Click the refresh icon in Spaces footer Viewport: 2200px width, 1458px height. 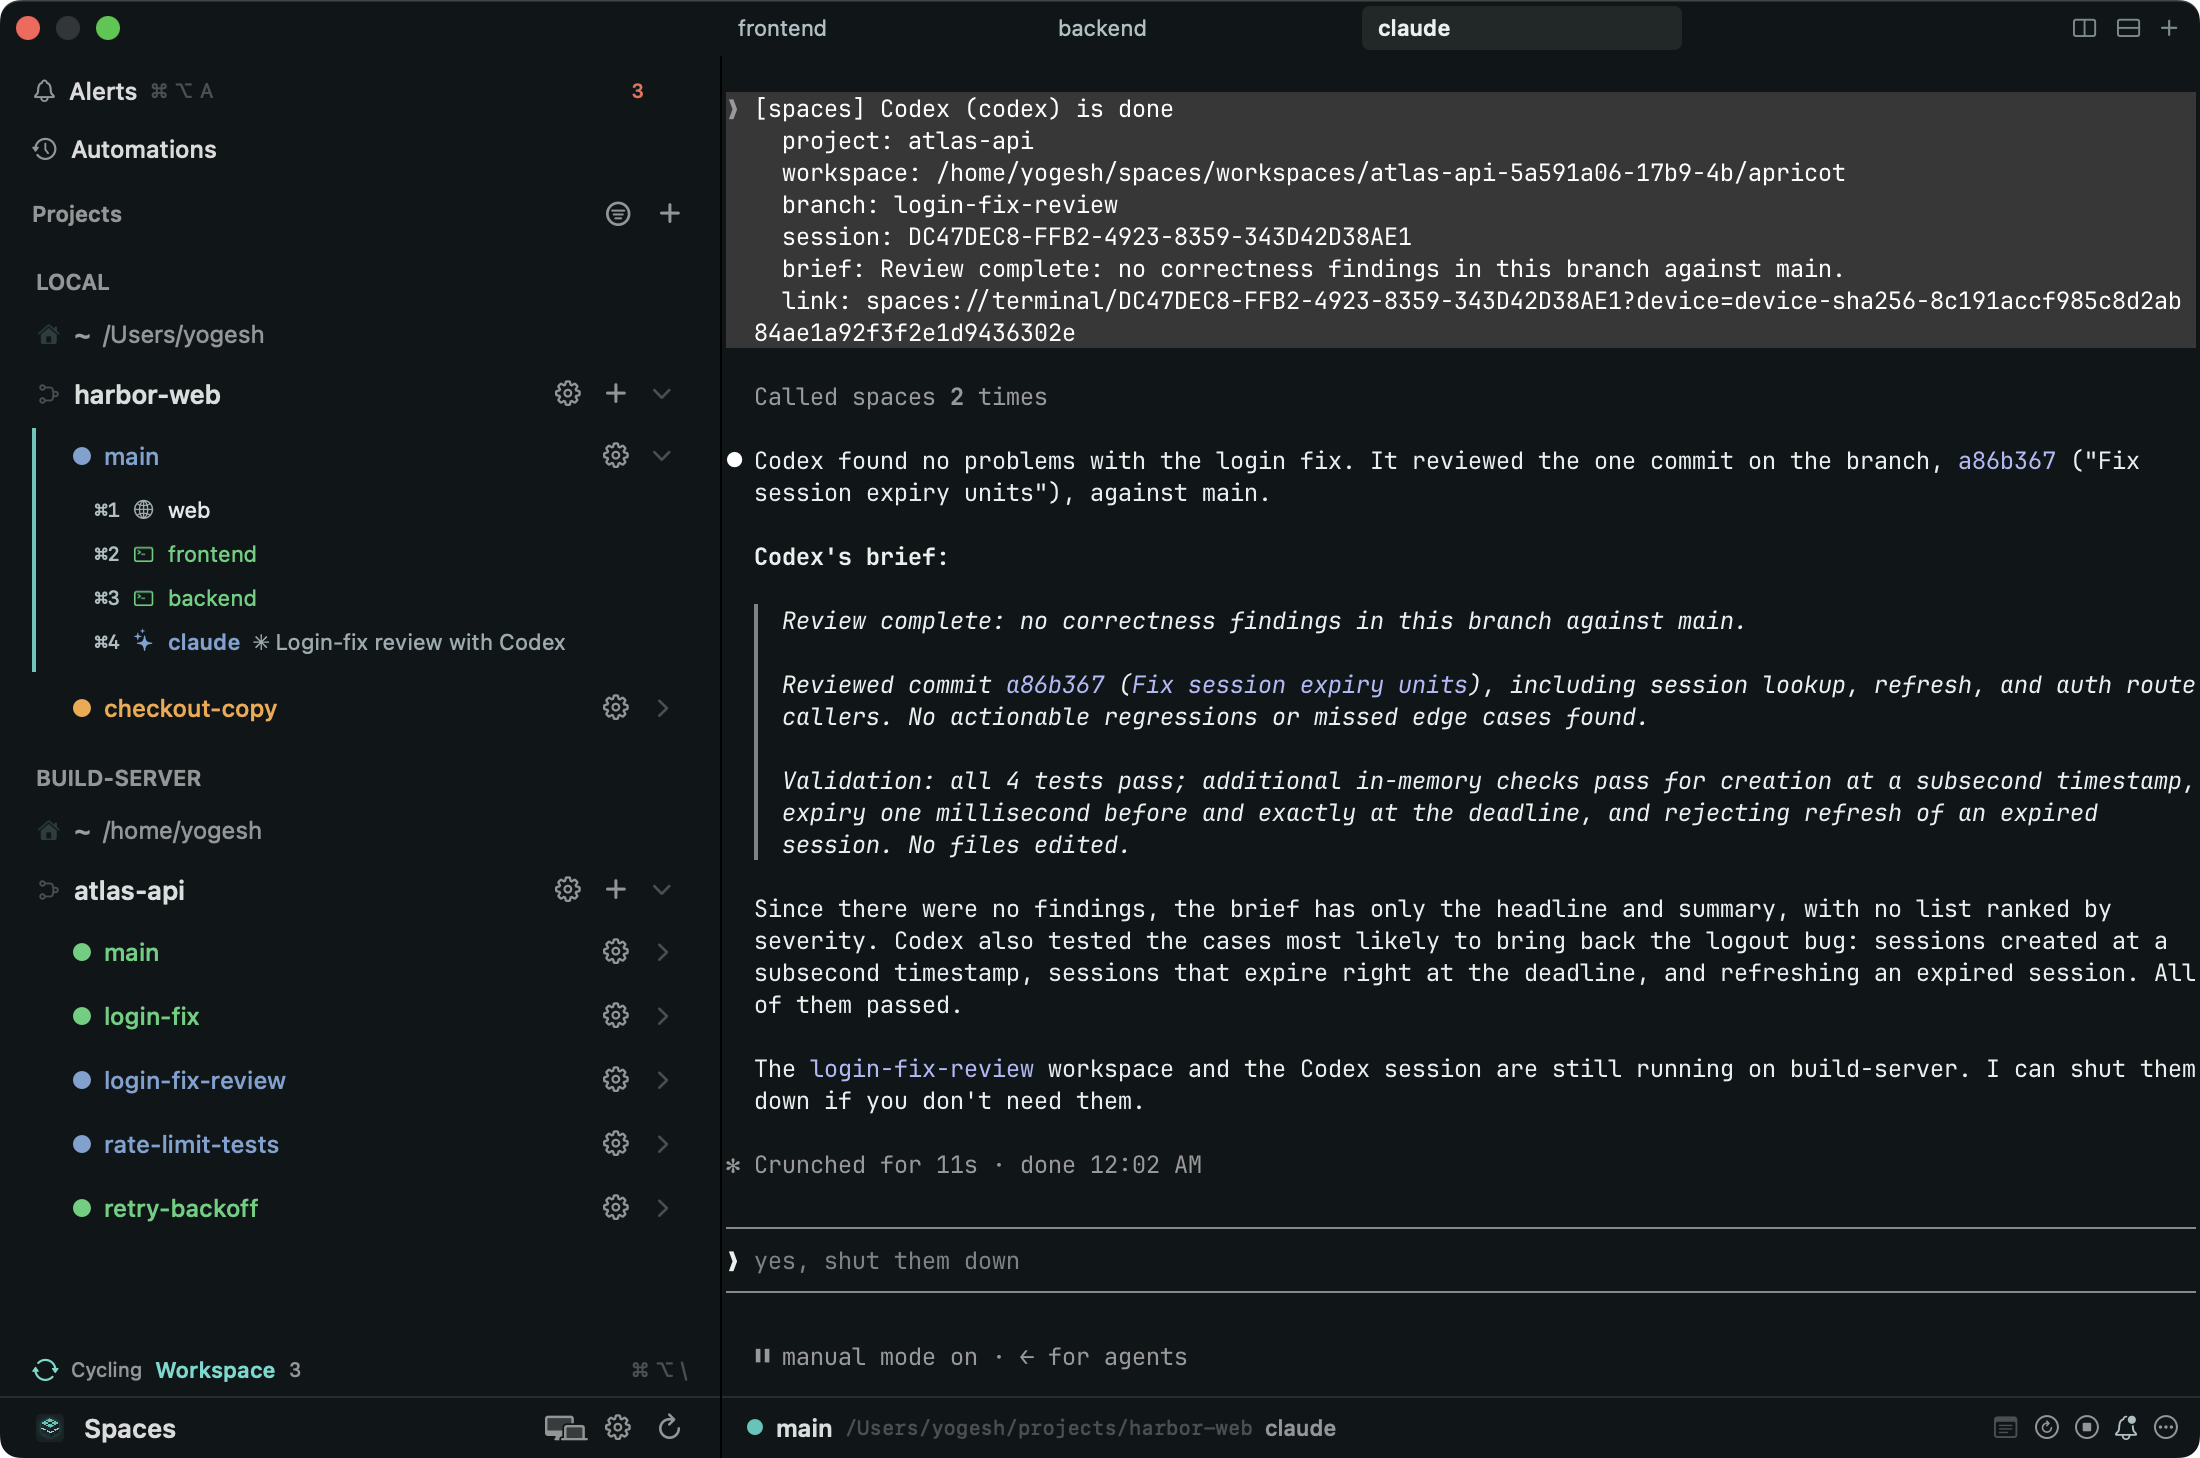coord(670,1428)
